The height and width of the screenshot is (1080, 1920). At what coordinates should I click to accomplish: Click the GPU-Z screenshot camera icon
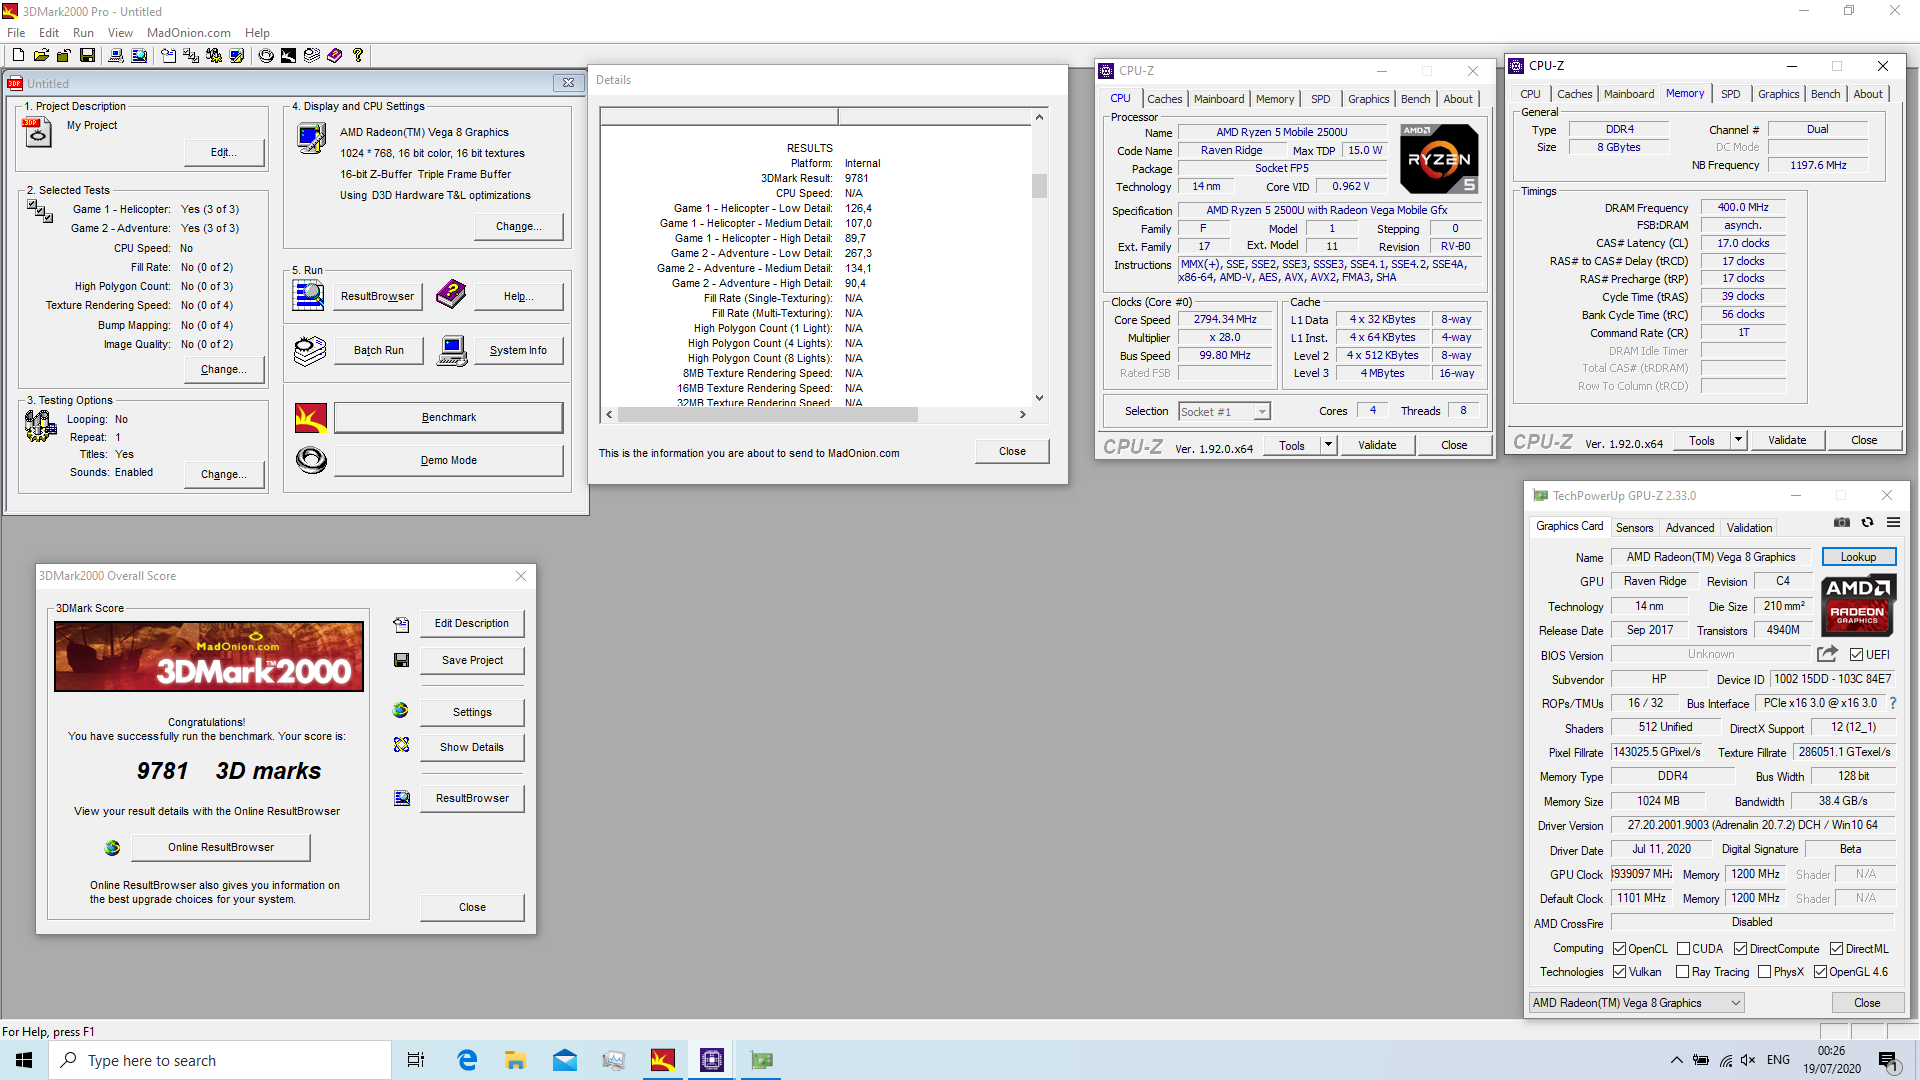point(1841,522)
